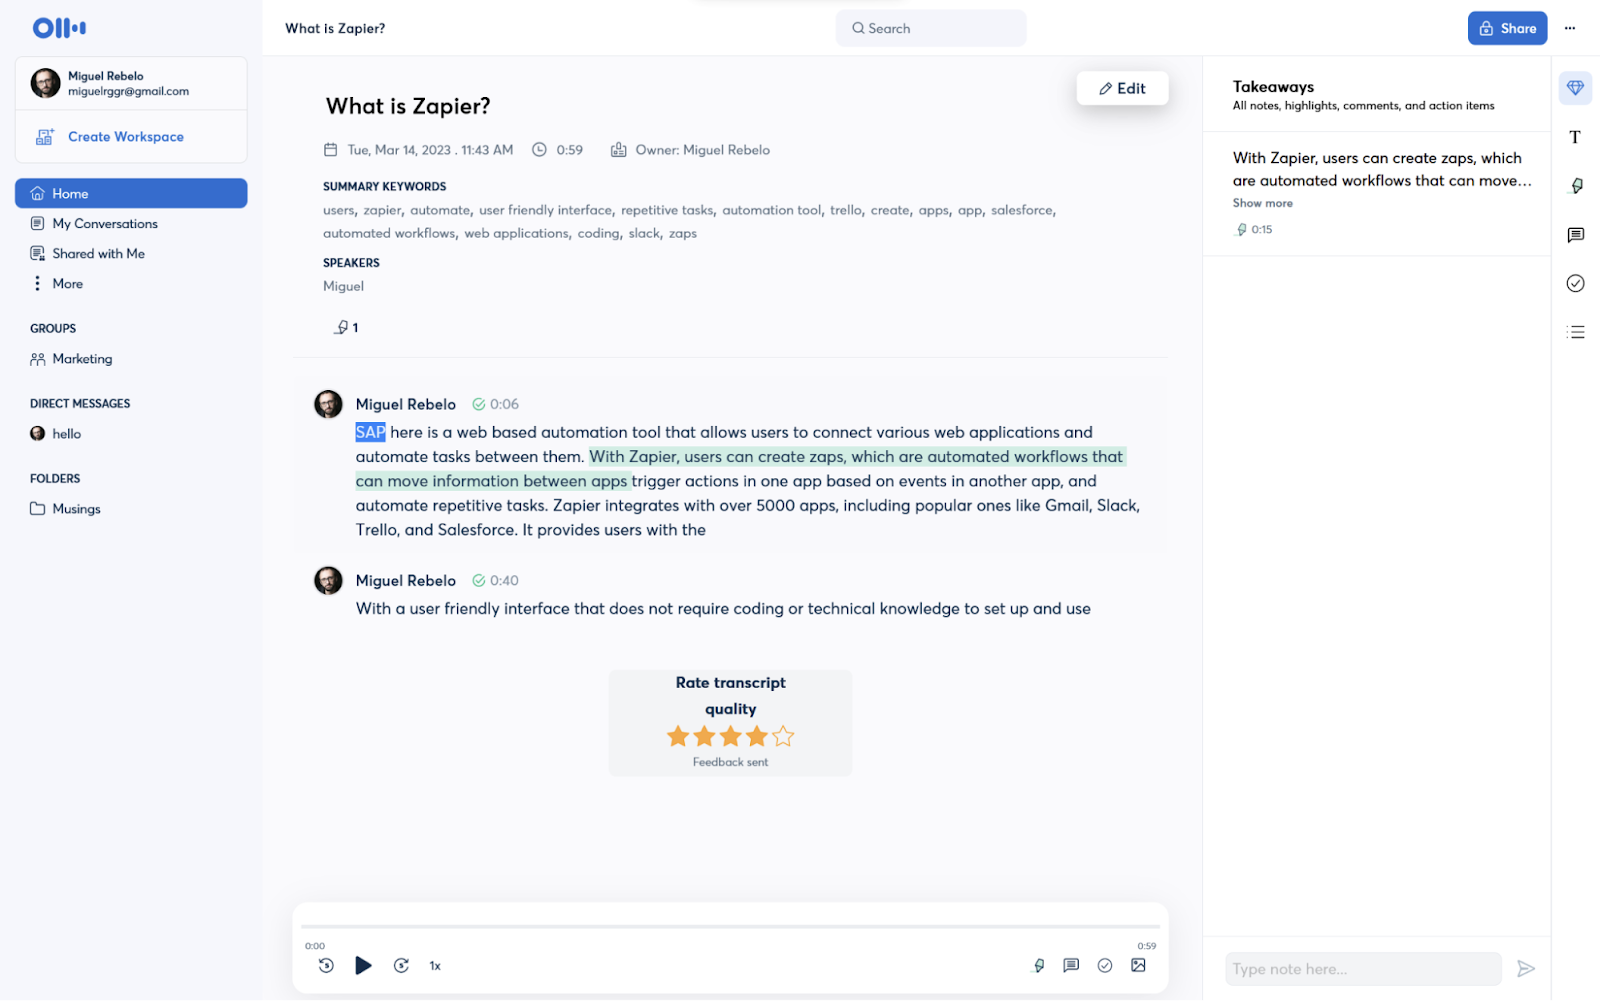
Task: Expand the More sidebar menu
Action: click(x=67, y=284)
